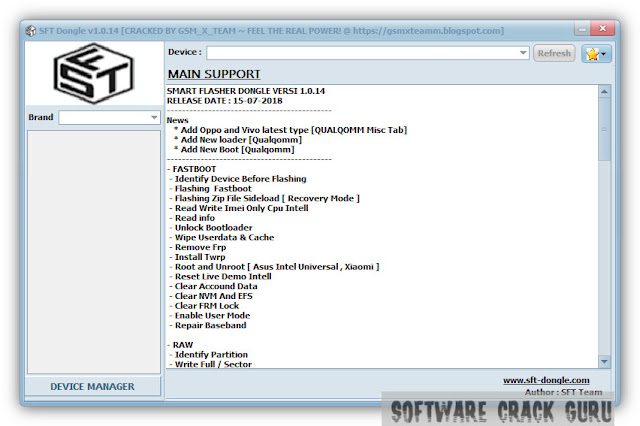The image size is (640, 426).
Task: Click 'Clear FRM Lock' line
Action: coord(207,306)
